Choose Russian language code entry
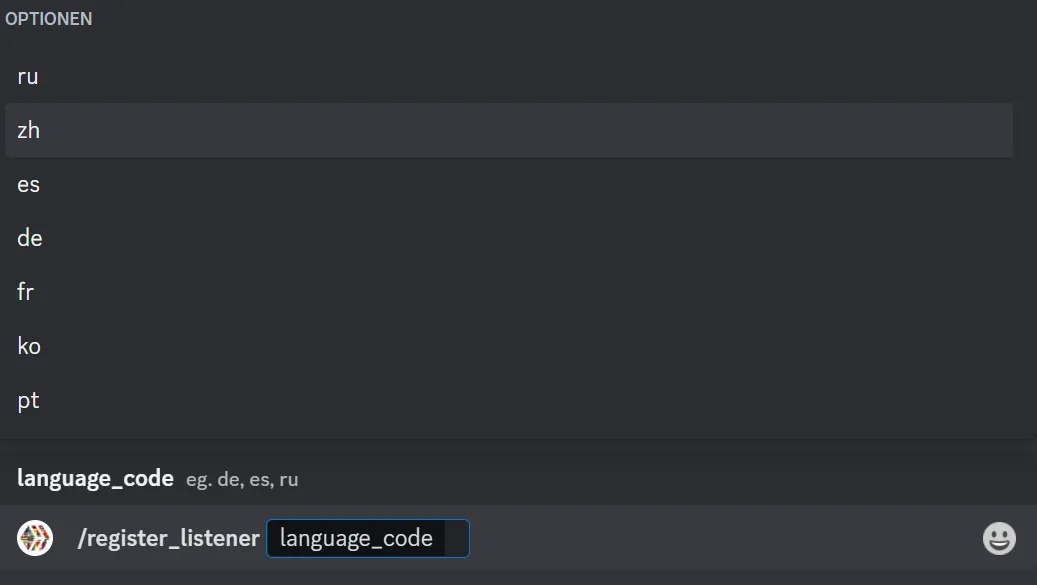 (509, 77)
